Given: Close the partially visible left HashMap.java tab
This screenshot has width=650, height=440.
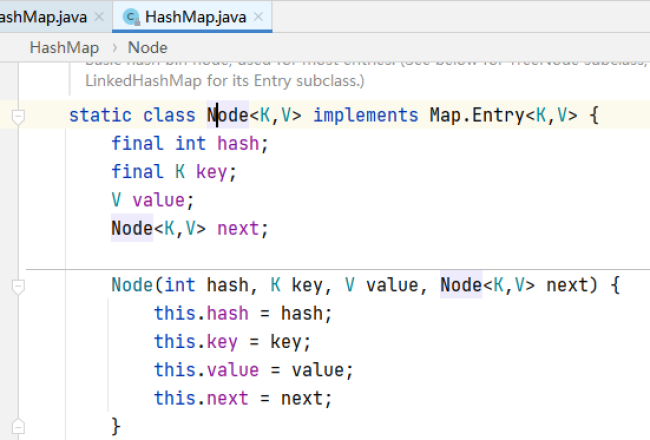Looking at the screenshot, I should click(99, 17).
